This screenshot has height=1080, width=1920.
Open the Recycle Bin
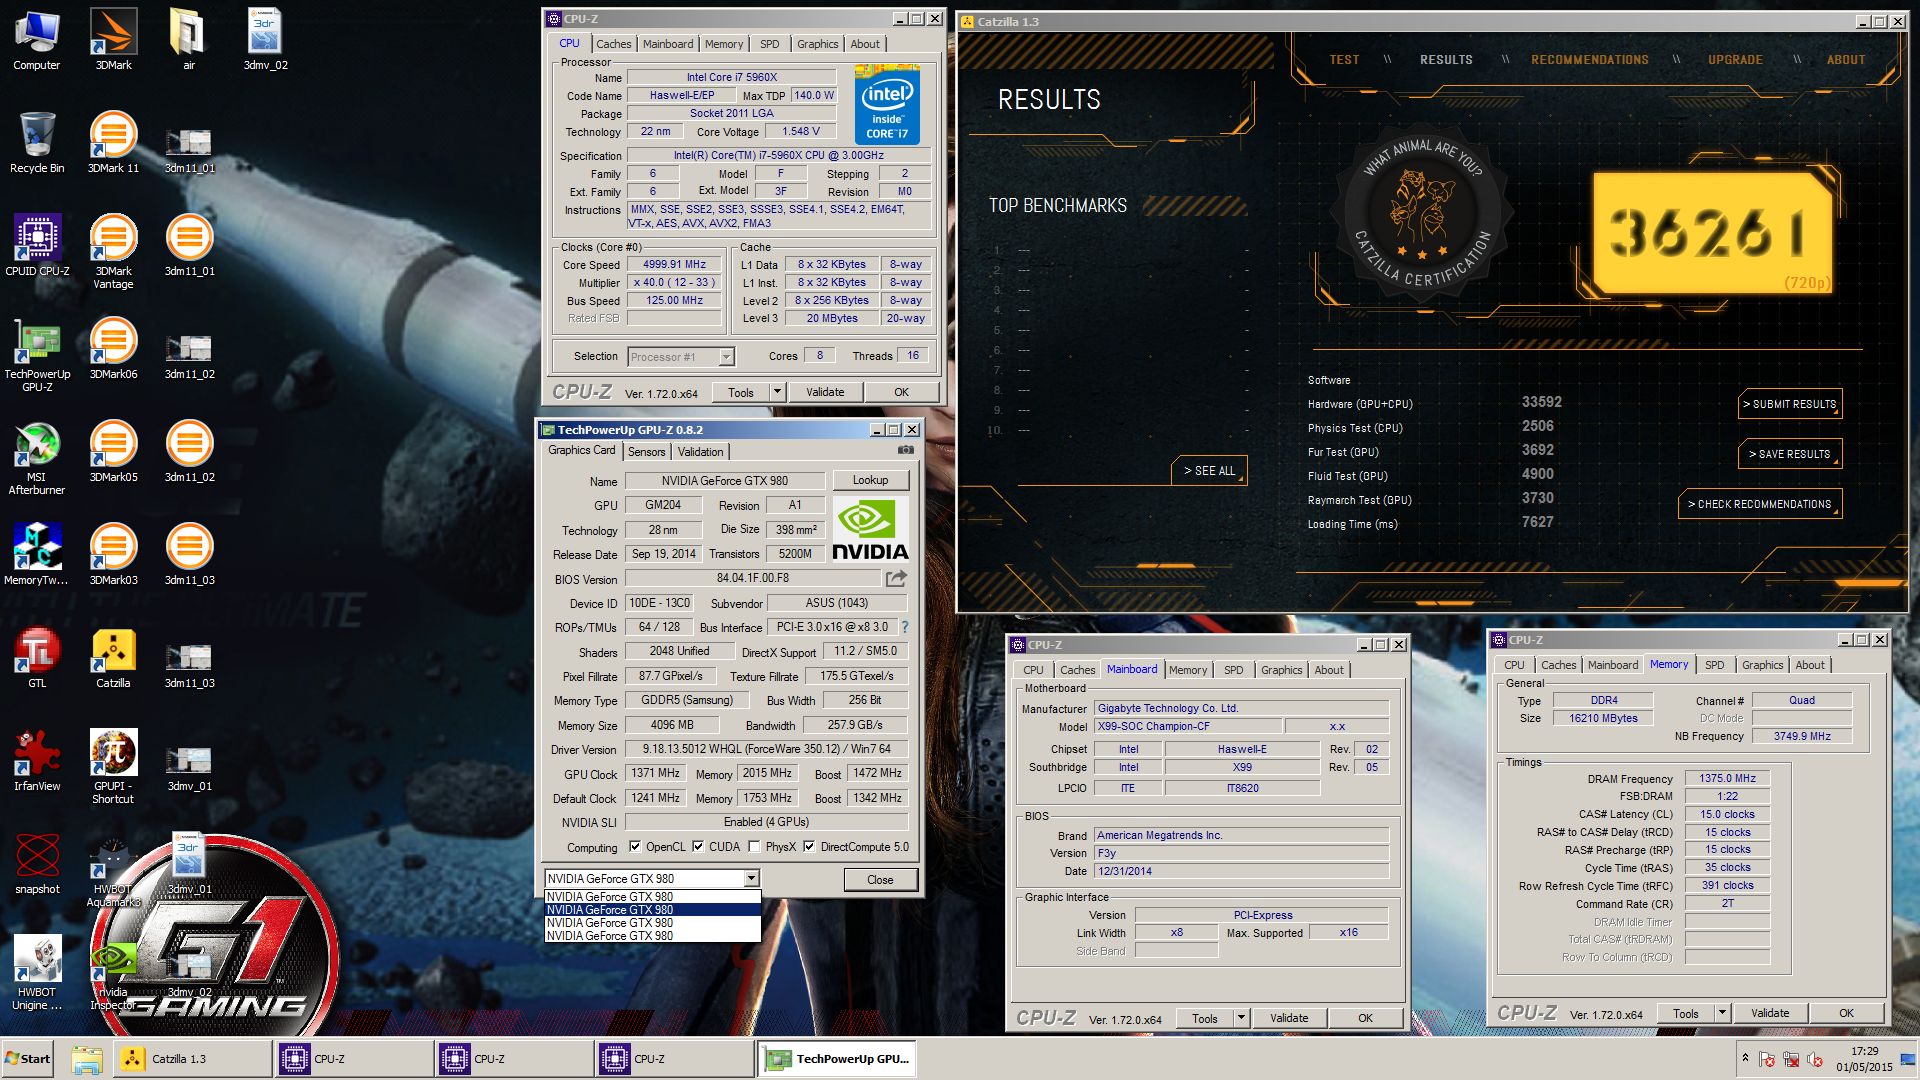point(37,142)
